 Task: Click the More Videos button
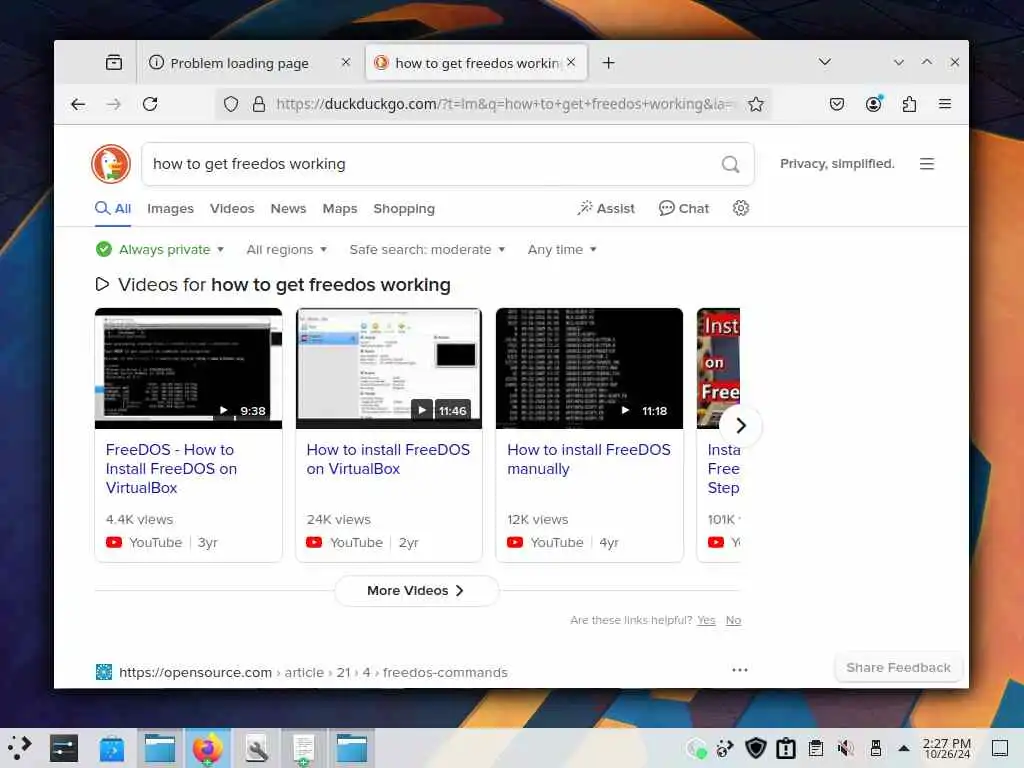416,590
